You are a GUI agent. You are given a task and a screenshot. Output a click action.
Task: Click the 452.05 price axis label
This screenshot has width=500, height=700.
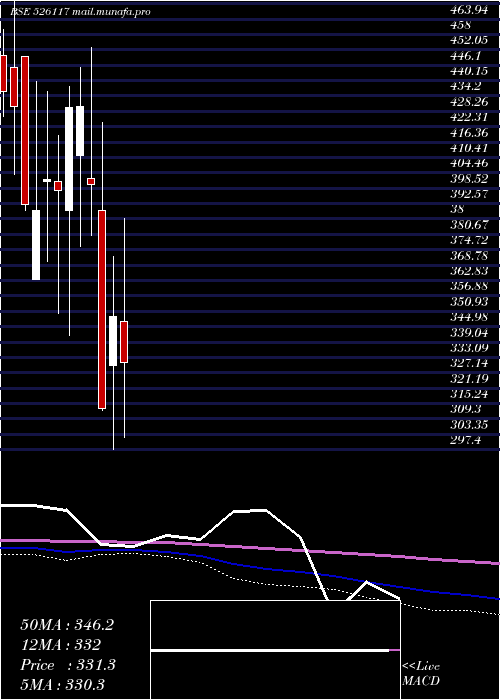(469, 41)
